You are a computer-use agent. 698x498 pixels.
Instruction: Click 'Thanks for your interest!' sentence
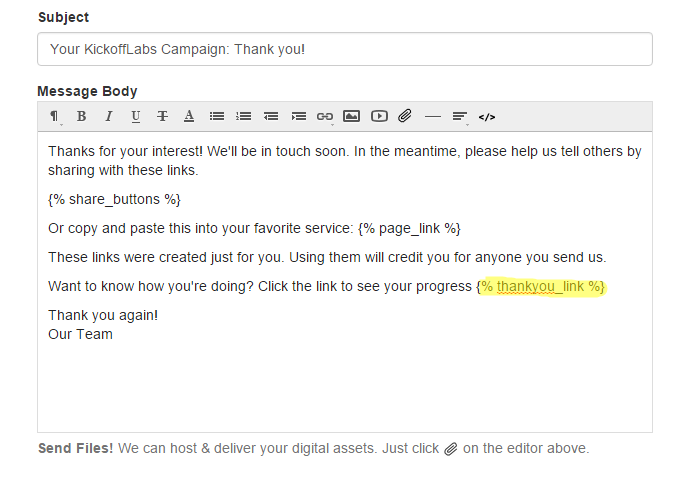tap(126, 151)
